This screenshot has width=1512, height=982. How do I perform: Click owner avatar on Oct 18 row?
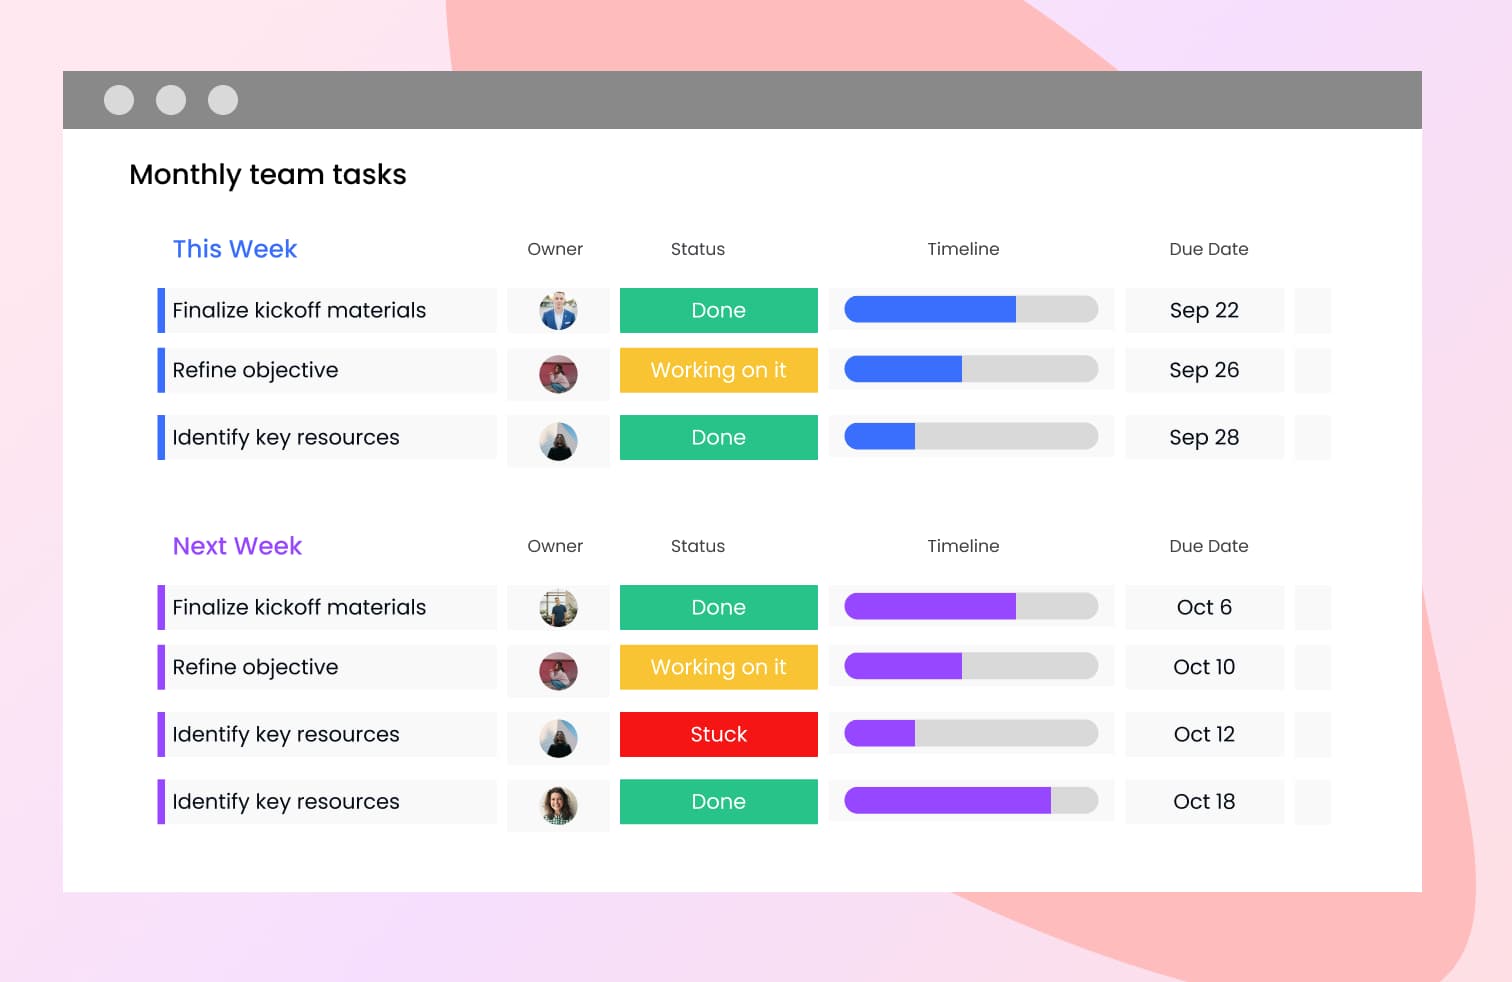pyautogui.click(x=558, y=805)
